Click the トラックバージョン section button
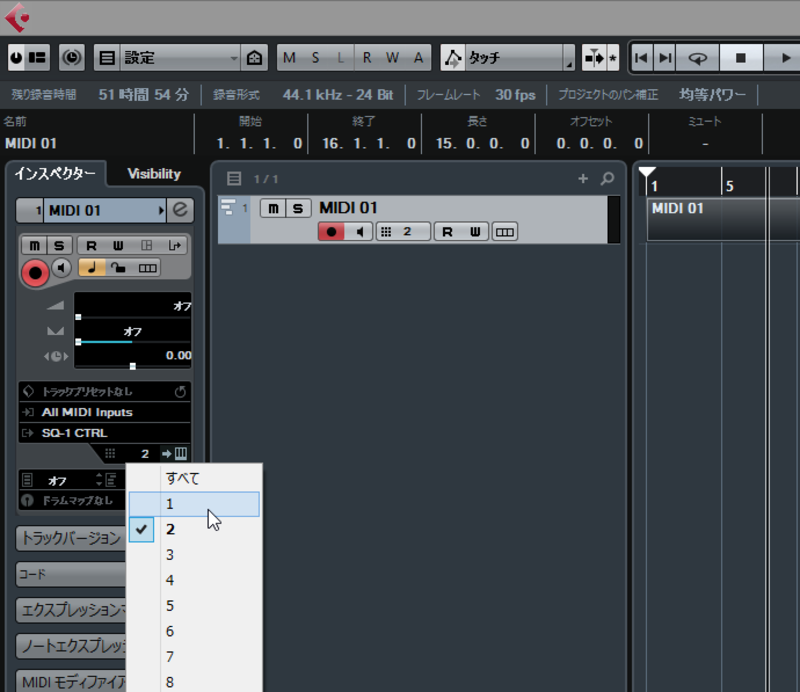The height and width of the screenshot is (692, 800). pos(70,538)
